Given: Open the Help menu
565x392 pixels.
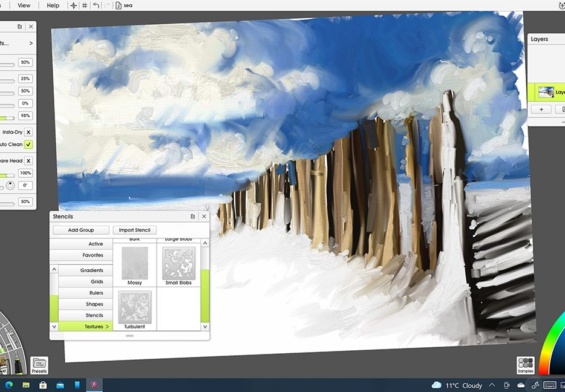Looking at the screenshot, I should (x=53, y=5).
